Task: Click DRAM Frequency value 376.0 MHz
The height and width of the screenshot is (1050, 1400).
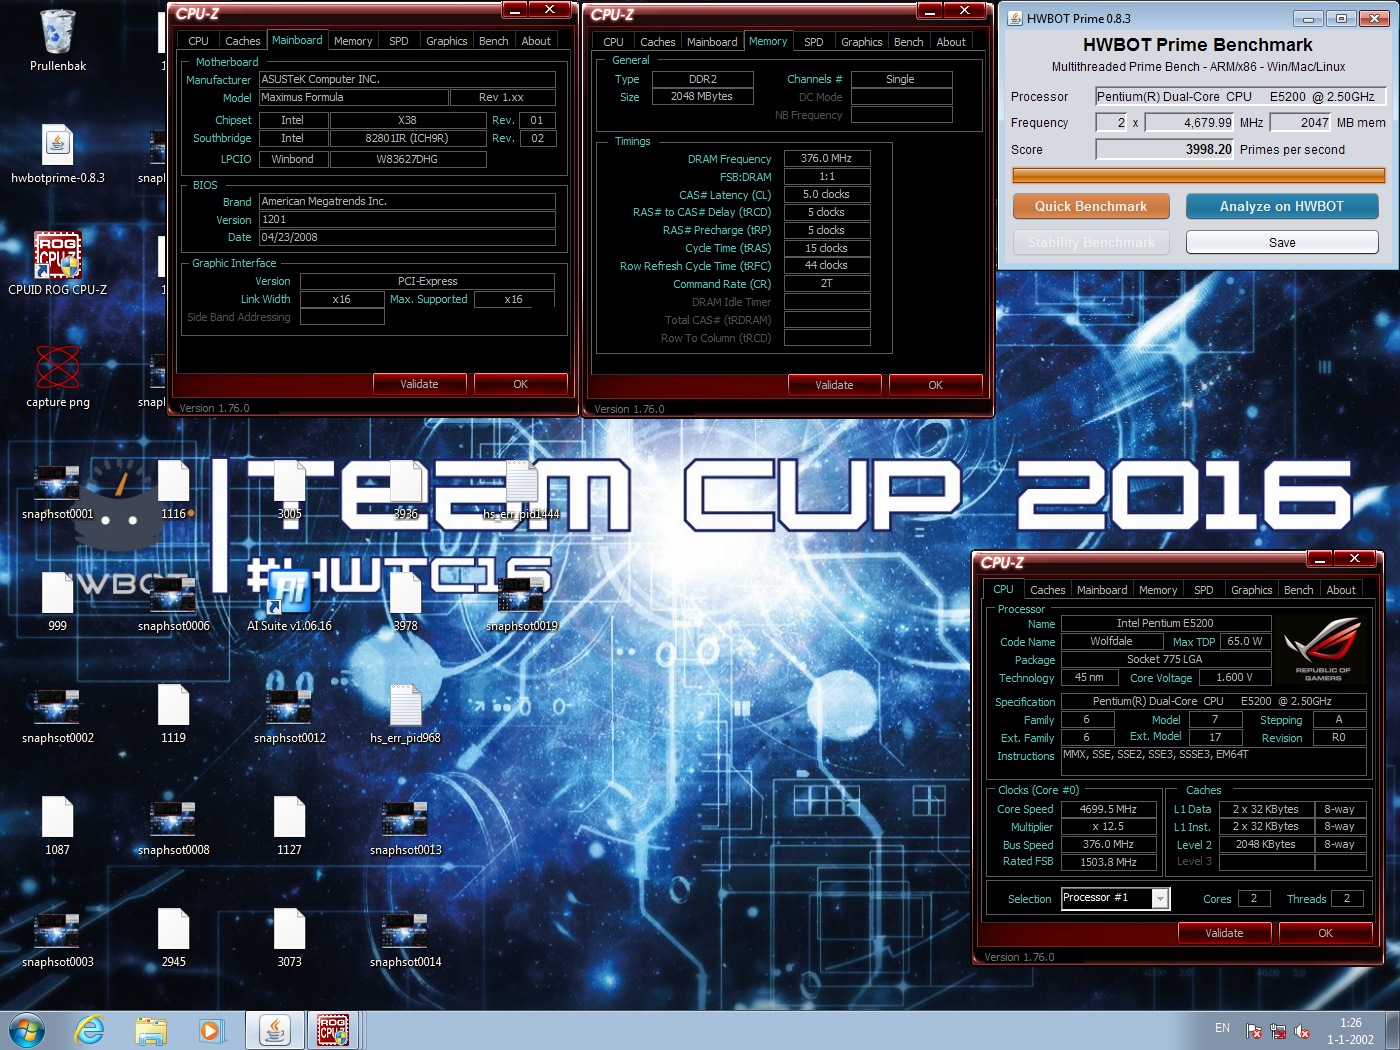Action: [827, 158]
